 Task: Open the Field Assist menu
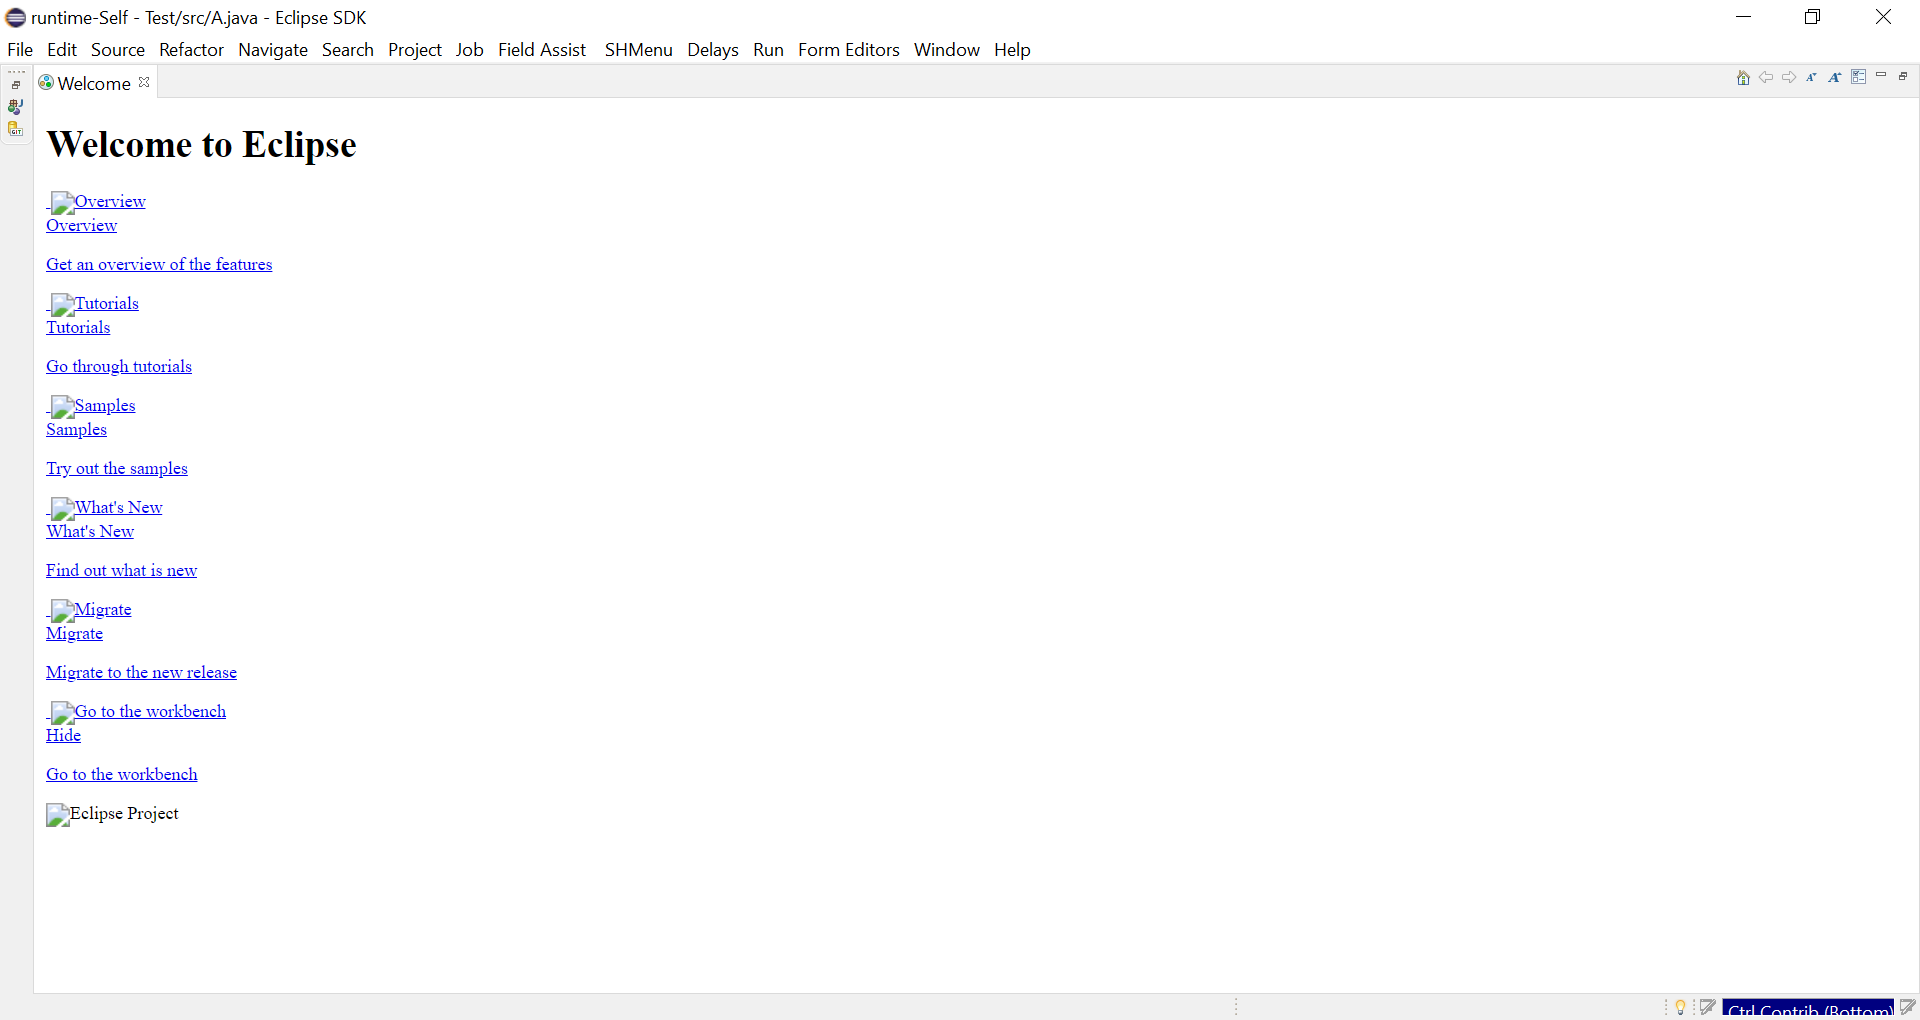pyautogui.click(x=541, y=50)
